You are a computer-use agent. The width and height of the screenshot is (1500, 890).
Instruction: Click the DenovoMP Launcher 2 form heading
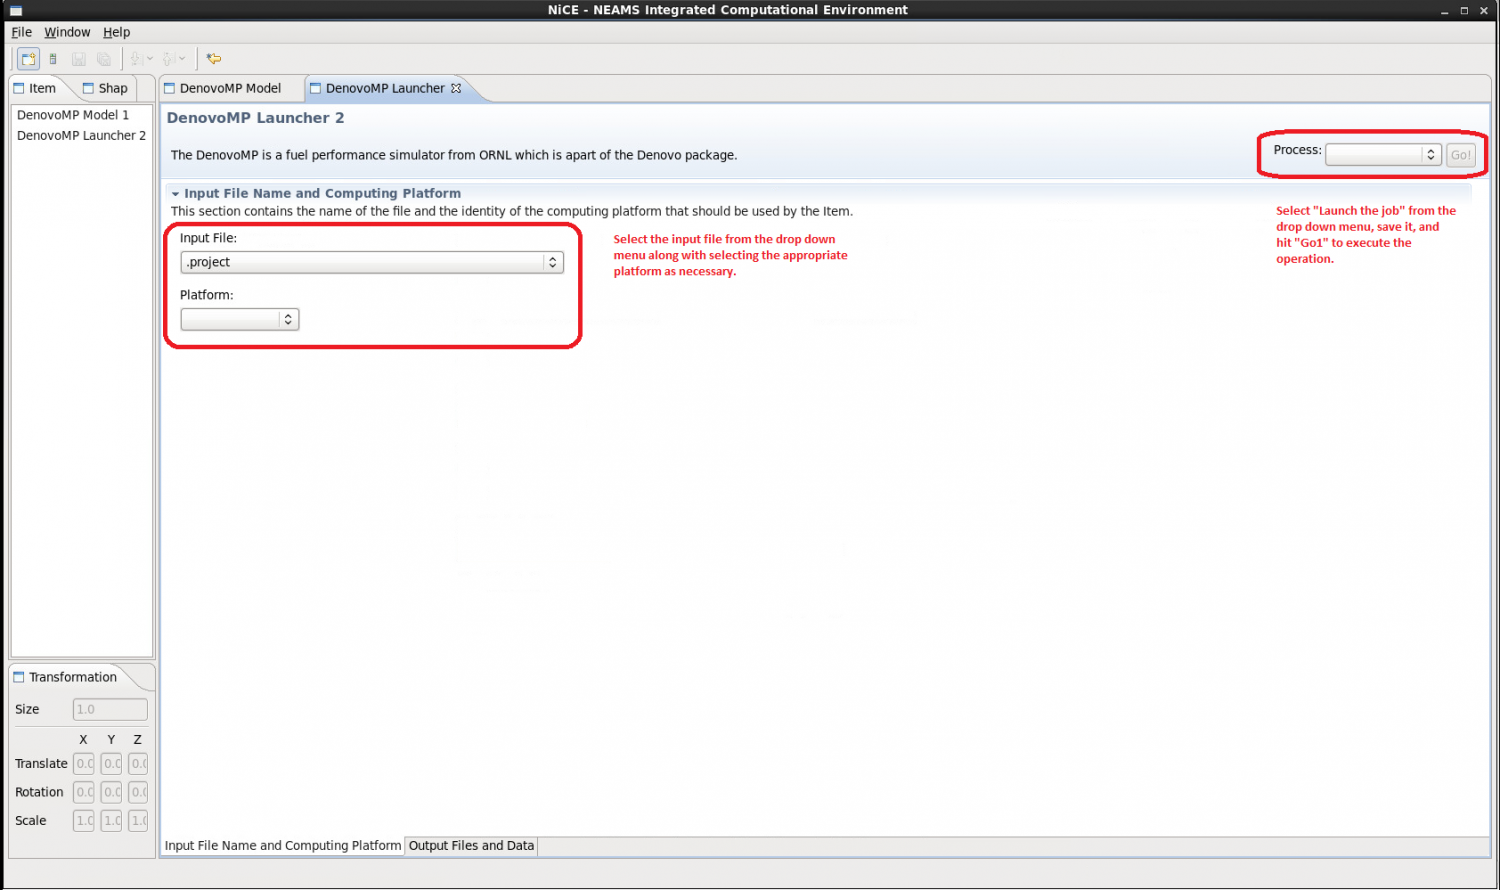(x=255, y=118)
